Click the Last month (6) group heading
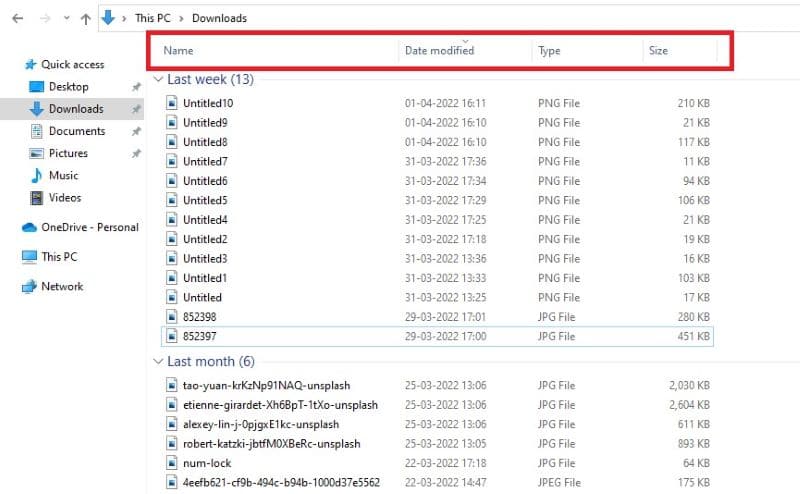The width and height of the screenshot is (800, 494). [x=211, y=361]
